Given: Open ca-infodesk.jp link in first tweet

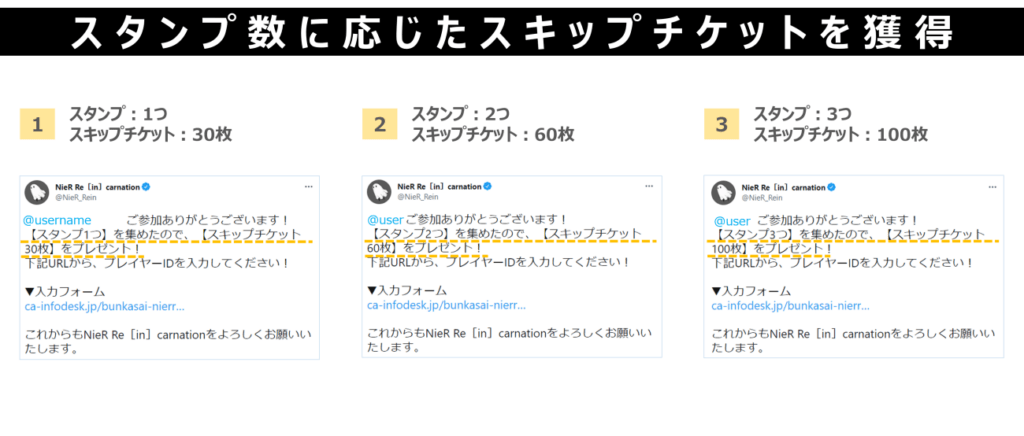Looking at the screenshot, I should (x=104, y=306).
